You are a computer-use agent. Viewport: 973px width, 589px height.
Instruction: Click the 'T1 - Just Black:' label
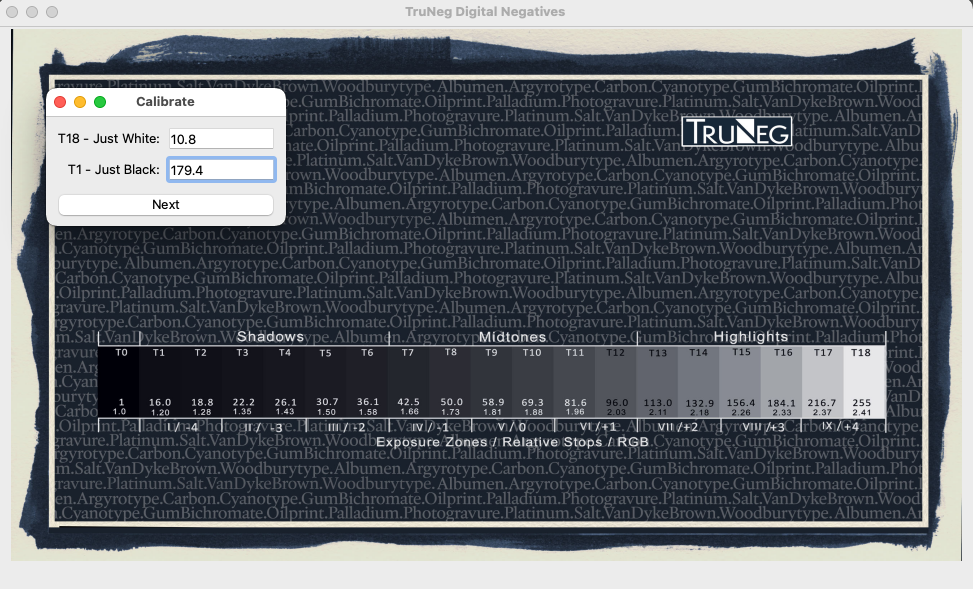[114, 169]
